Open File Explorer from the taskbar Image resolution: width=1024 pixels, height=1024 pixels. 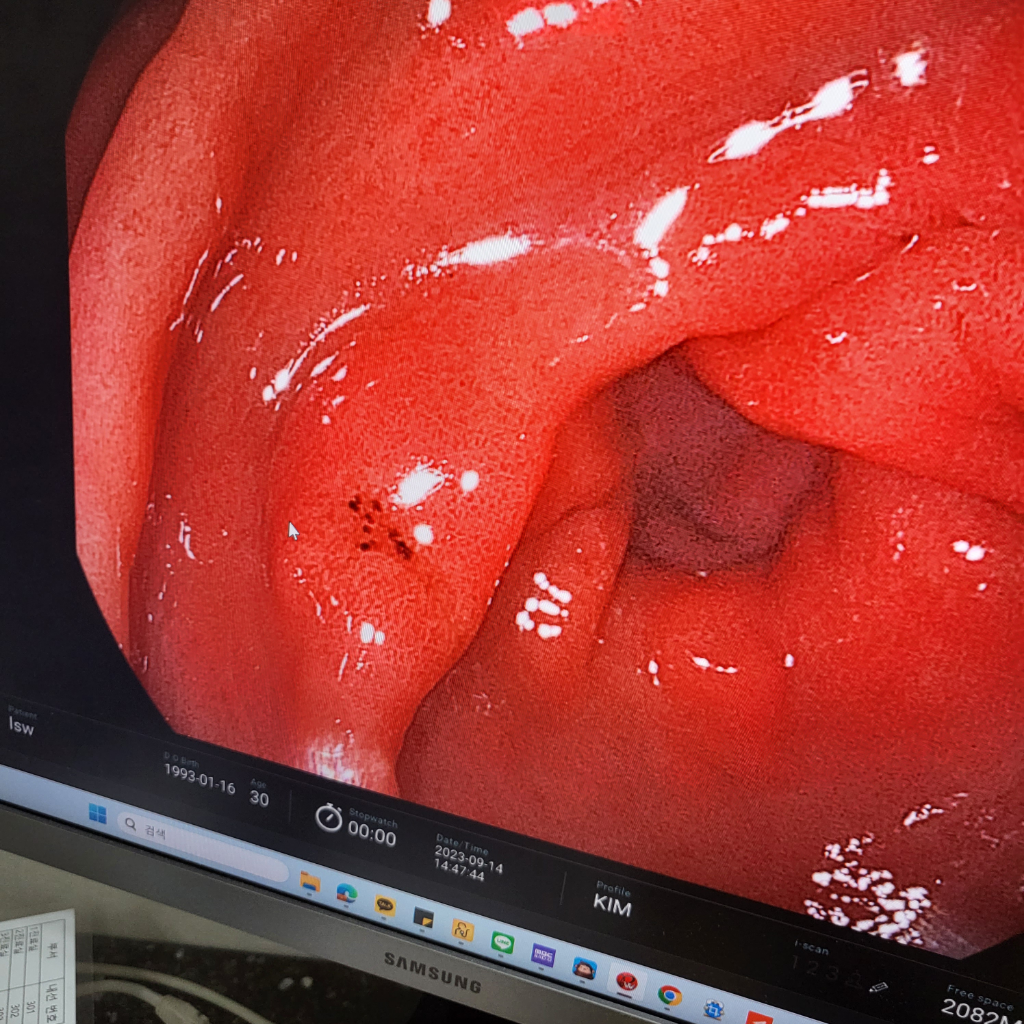tap(310, 881)
